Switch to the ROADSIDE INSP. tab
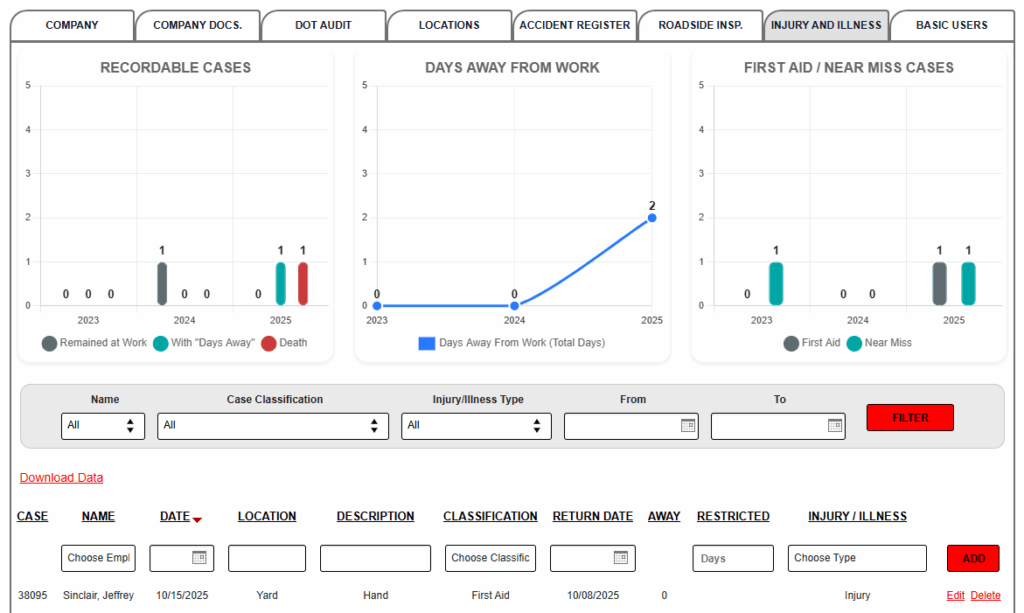This screenshot has height=613, width=1024. tap(701, 25)
